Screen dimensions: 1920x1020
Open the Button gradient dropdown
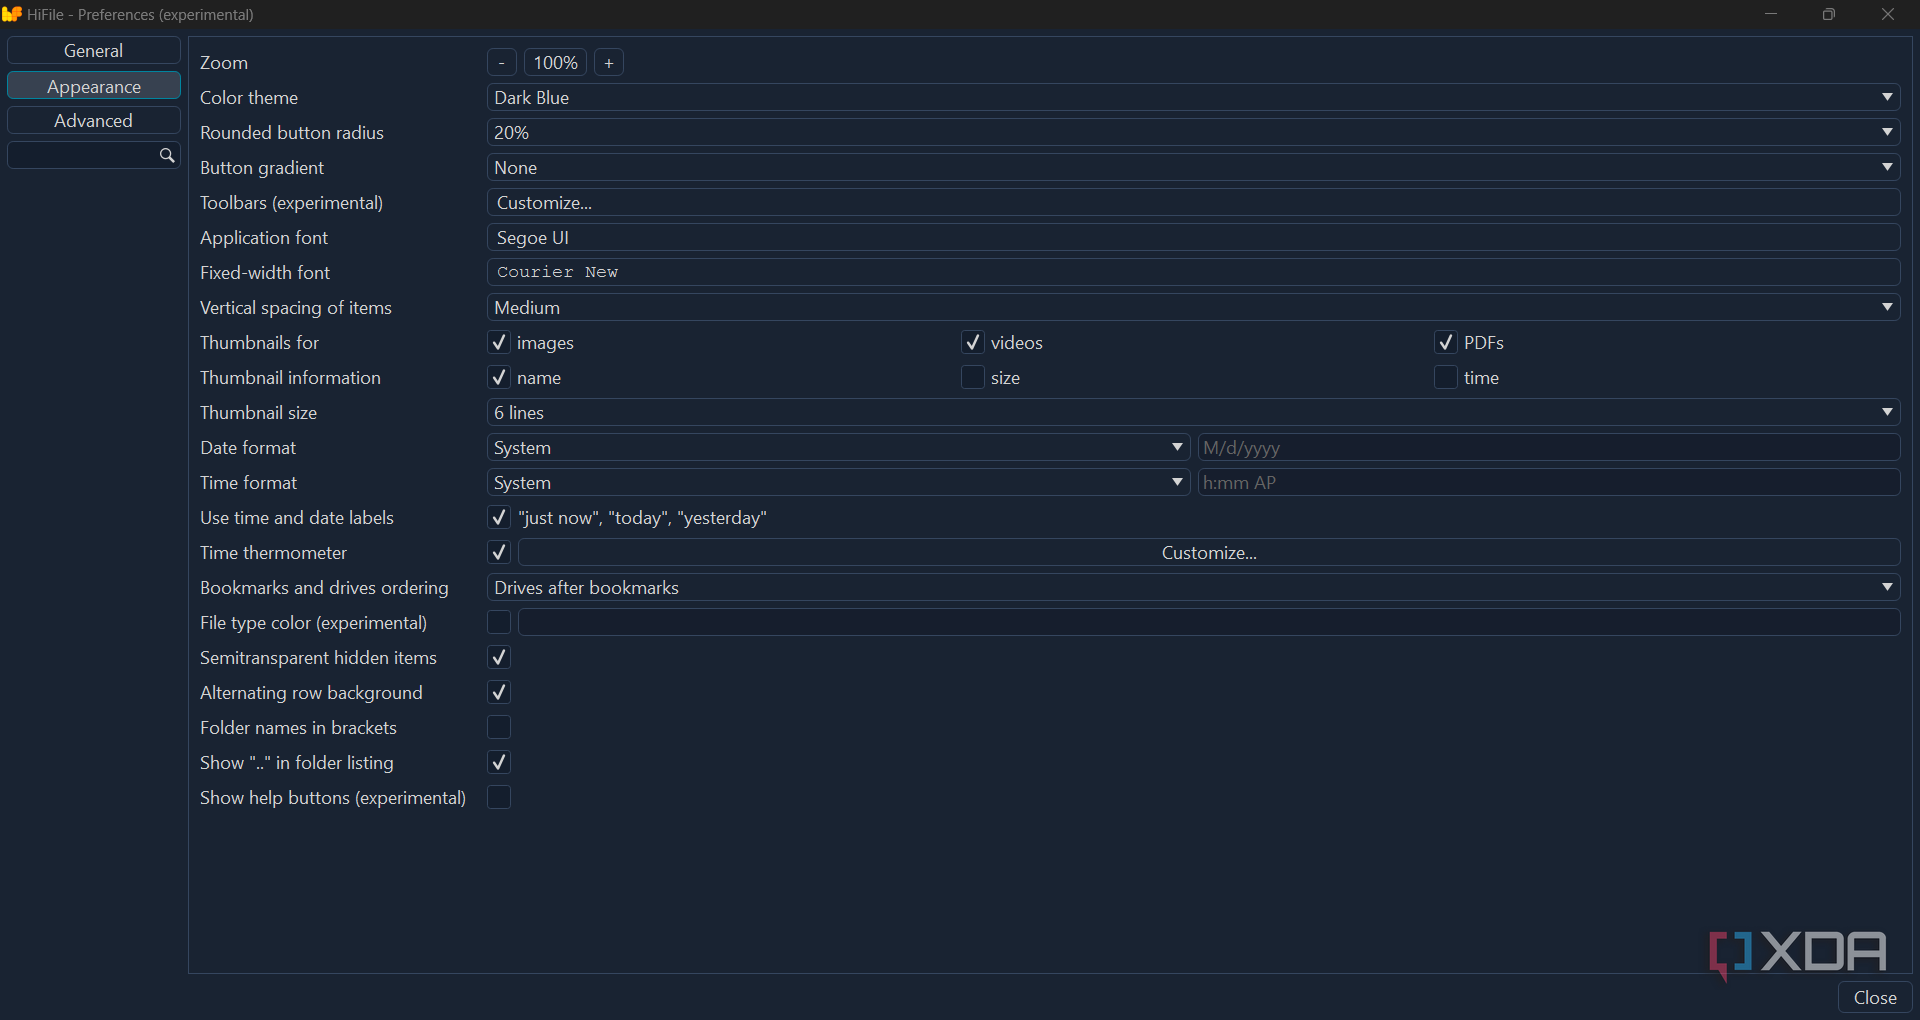[1194, 168]
